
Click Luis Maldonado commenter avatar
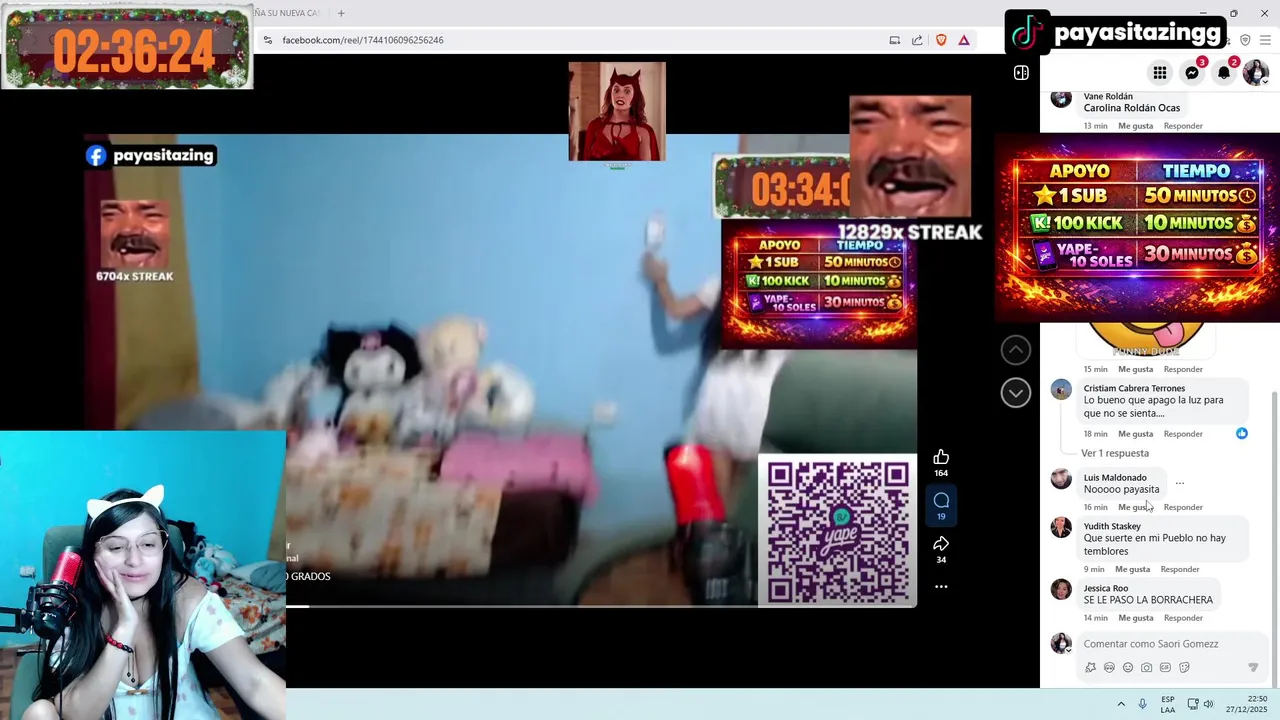coord(1061,479)
